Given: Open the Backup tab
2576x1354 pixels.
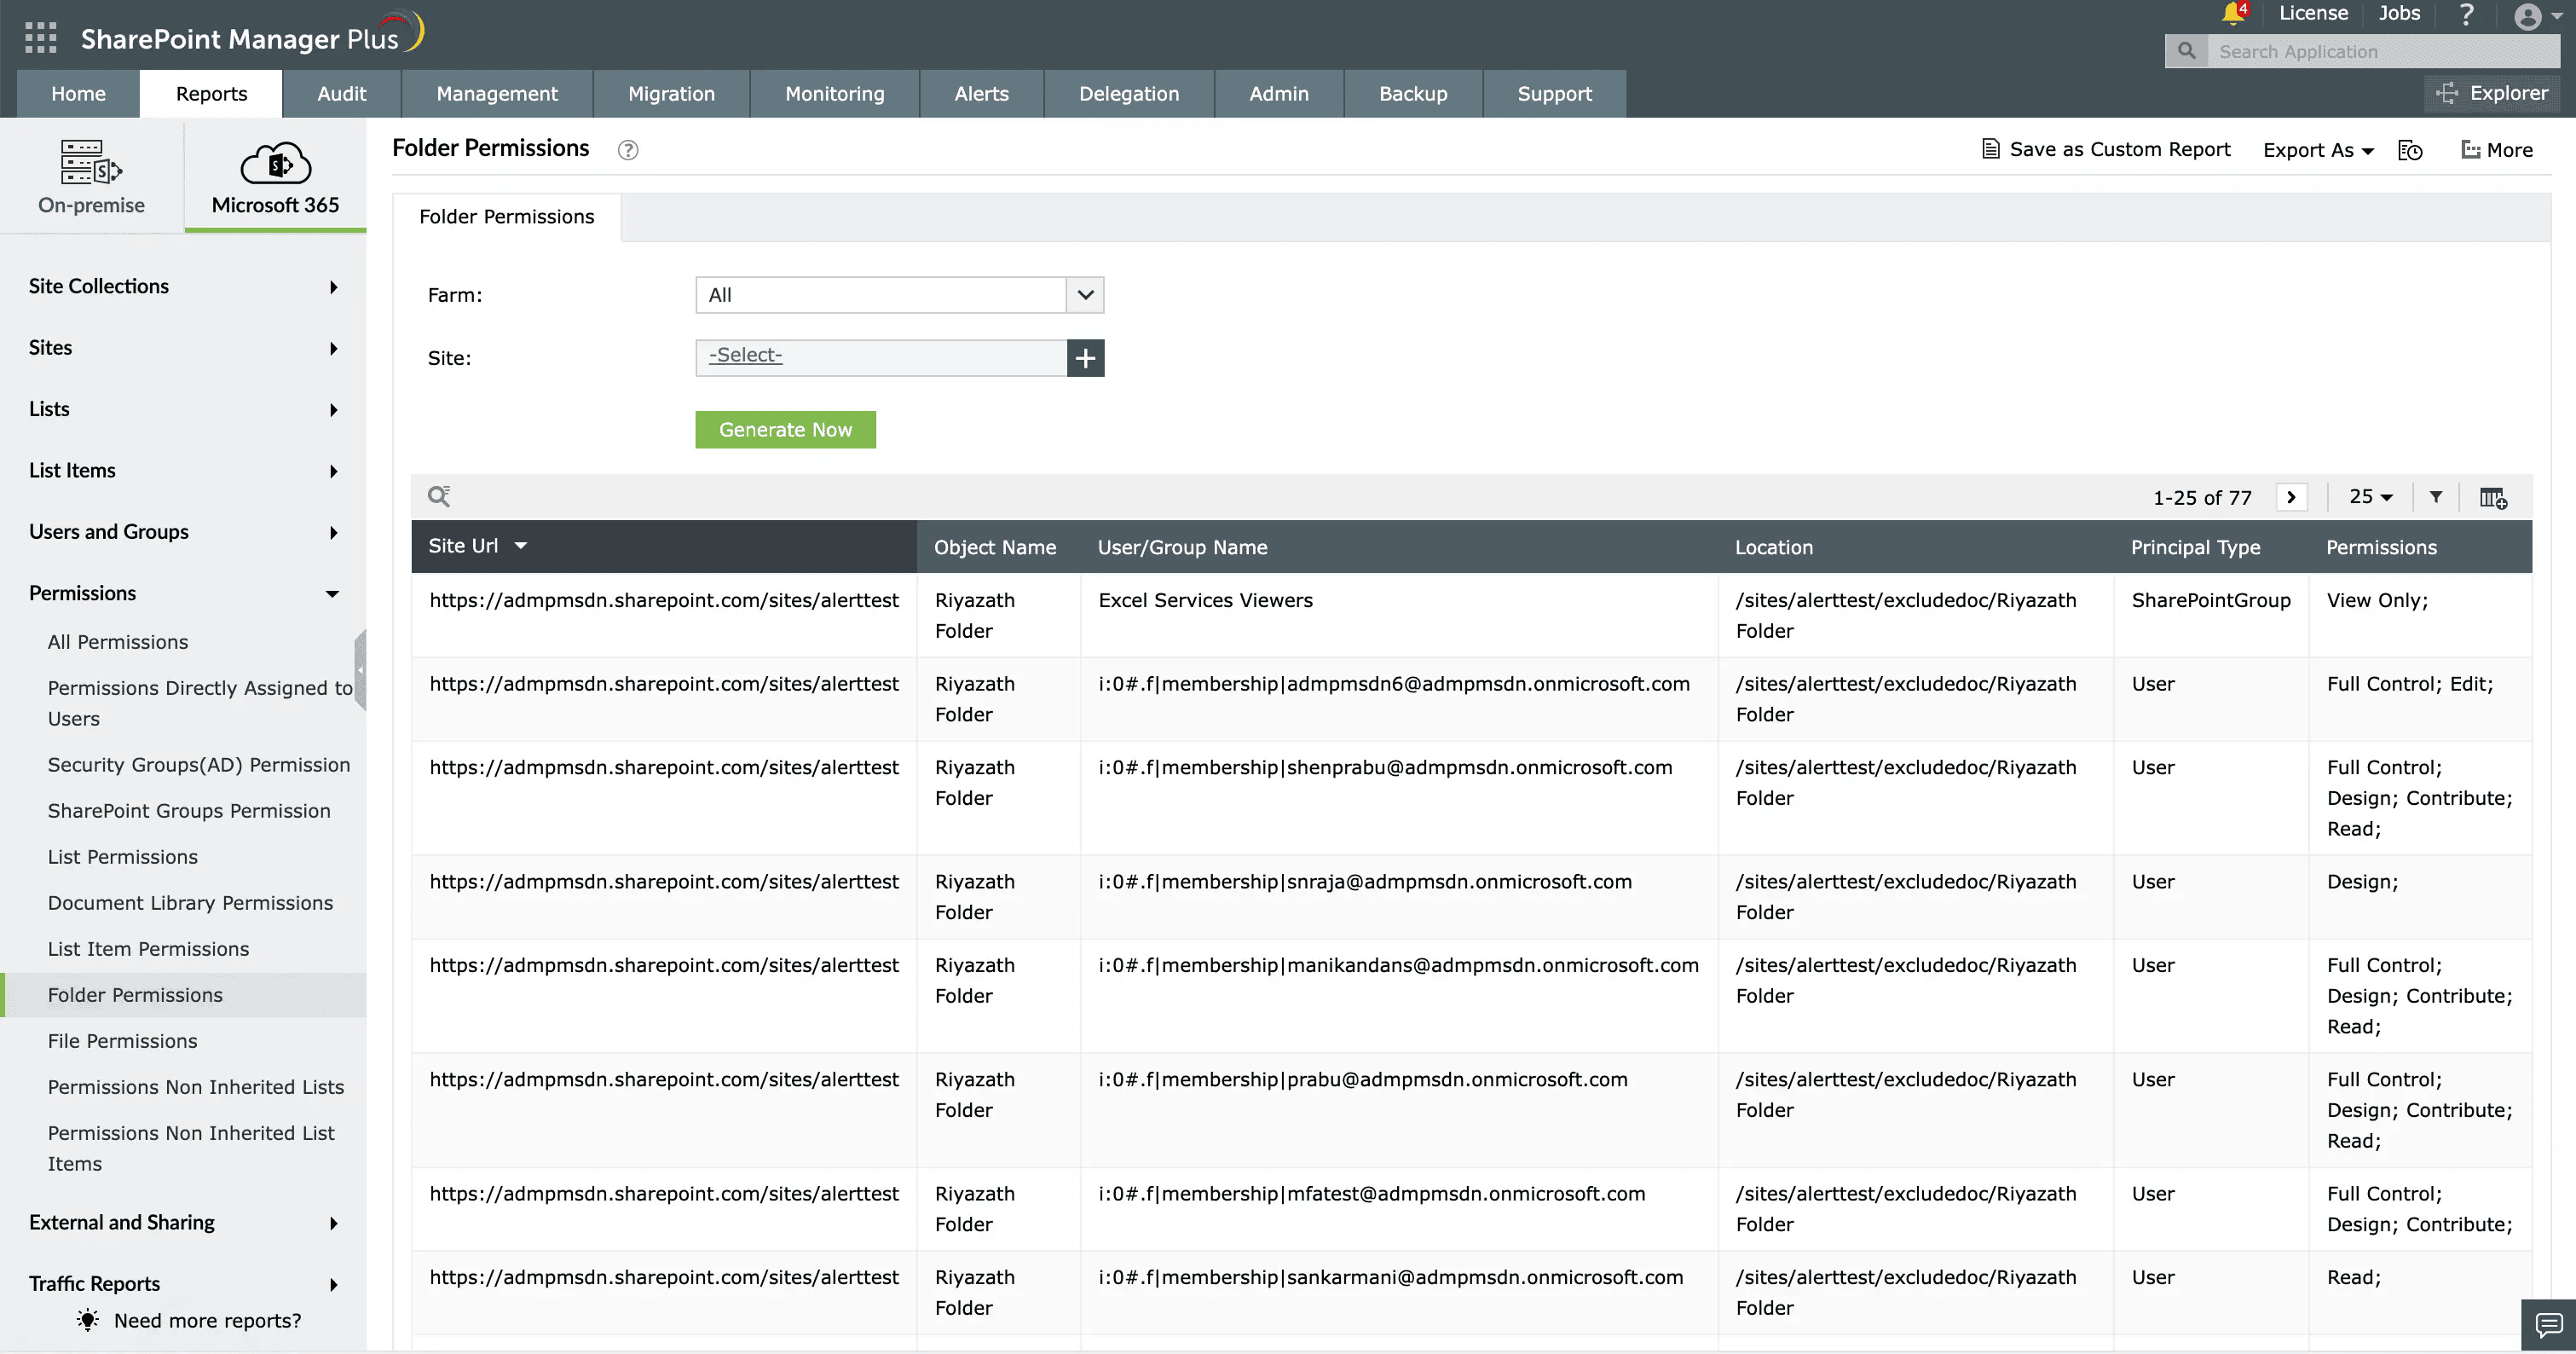Looking at the screenshot, I should (x=1413, y=94).
